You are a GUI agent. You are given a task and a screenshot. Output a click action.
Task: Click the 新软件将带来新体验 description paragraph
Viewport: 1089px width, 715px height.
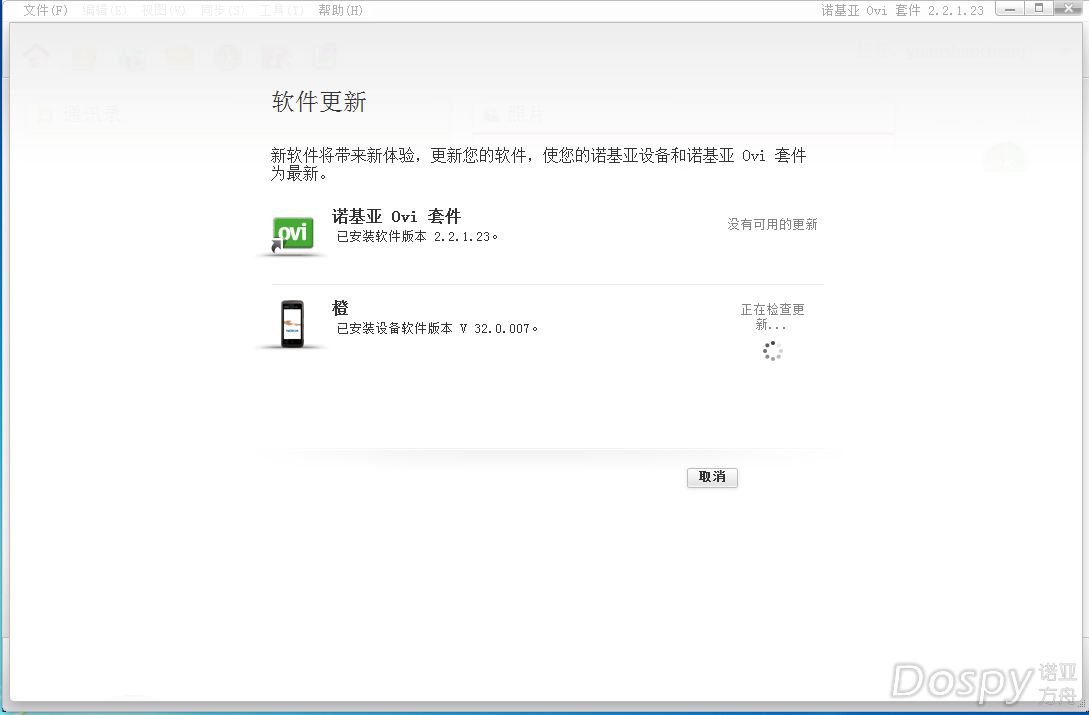click(x=538, y=165)
